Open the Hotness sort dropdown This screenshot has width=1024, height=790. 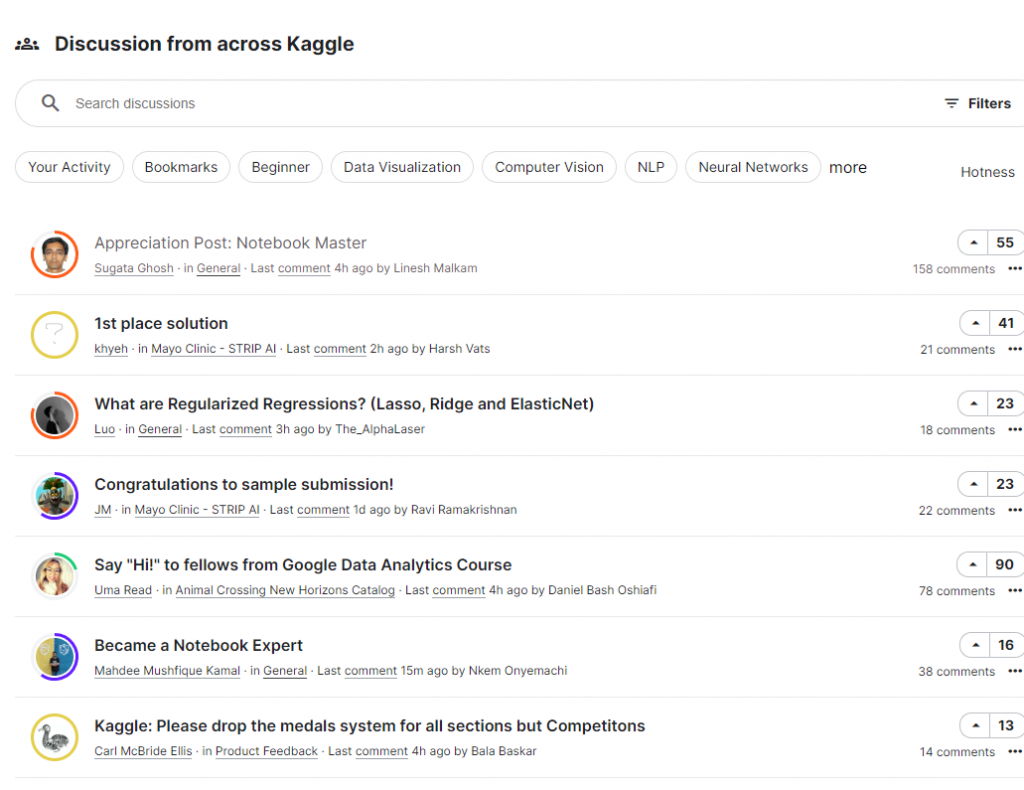click(987, 172)
